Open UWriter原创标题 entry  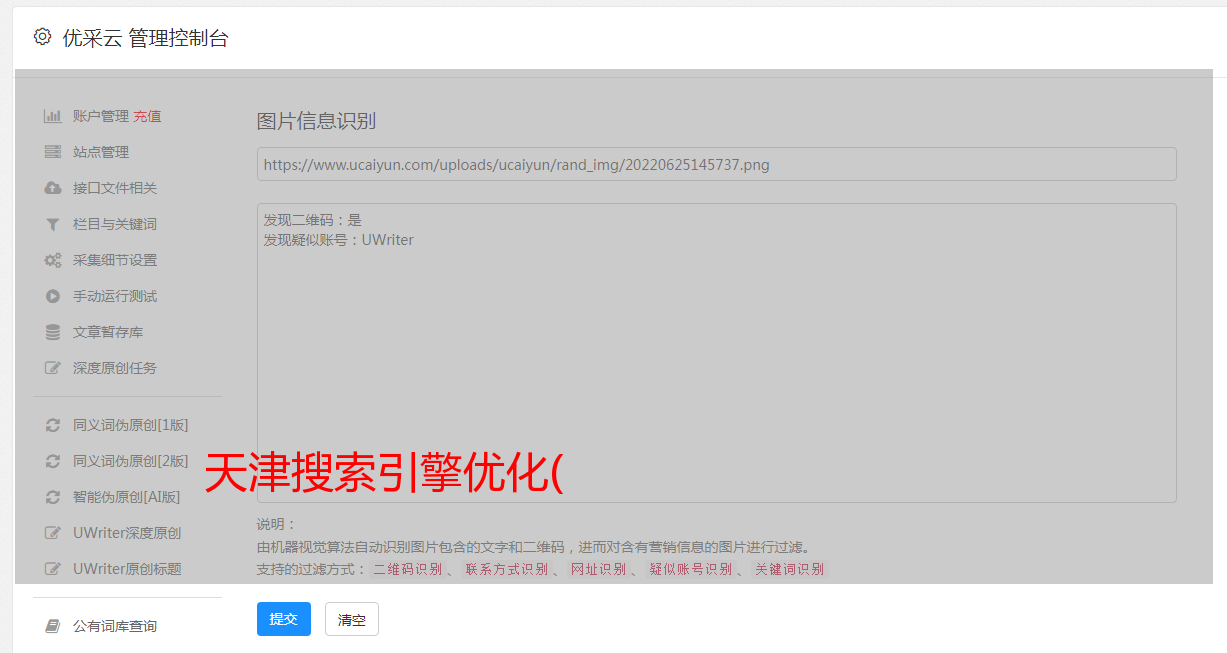[x=127, y=569]
